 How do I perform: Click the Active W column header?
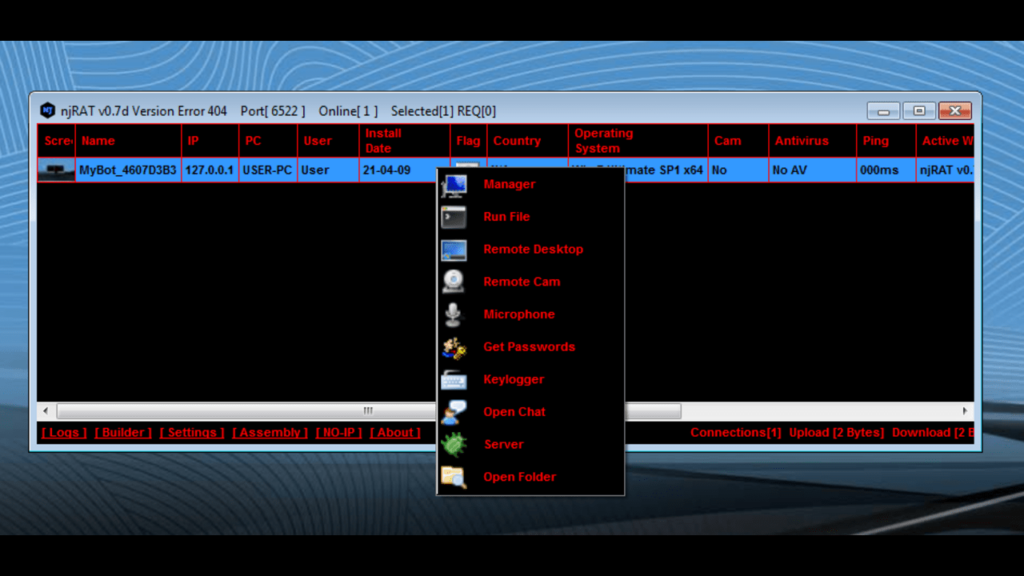[945, 140]
